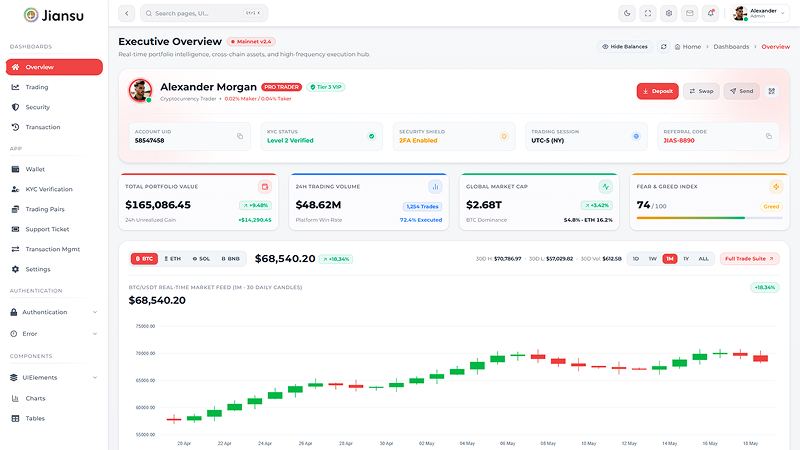Select ETH coin tab
Image resolution: width=800 pixels, height=450 pixels.
click(172, 259)
